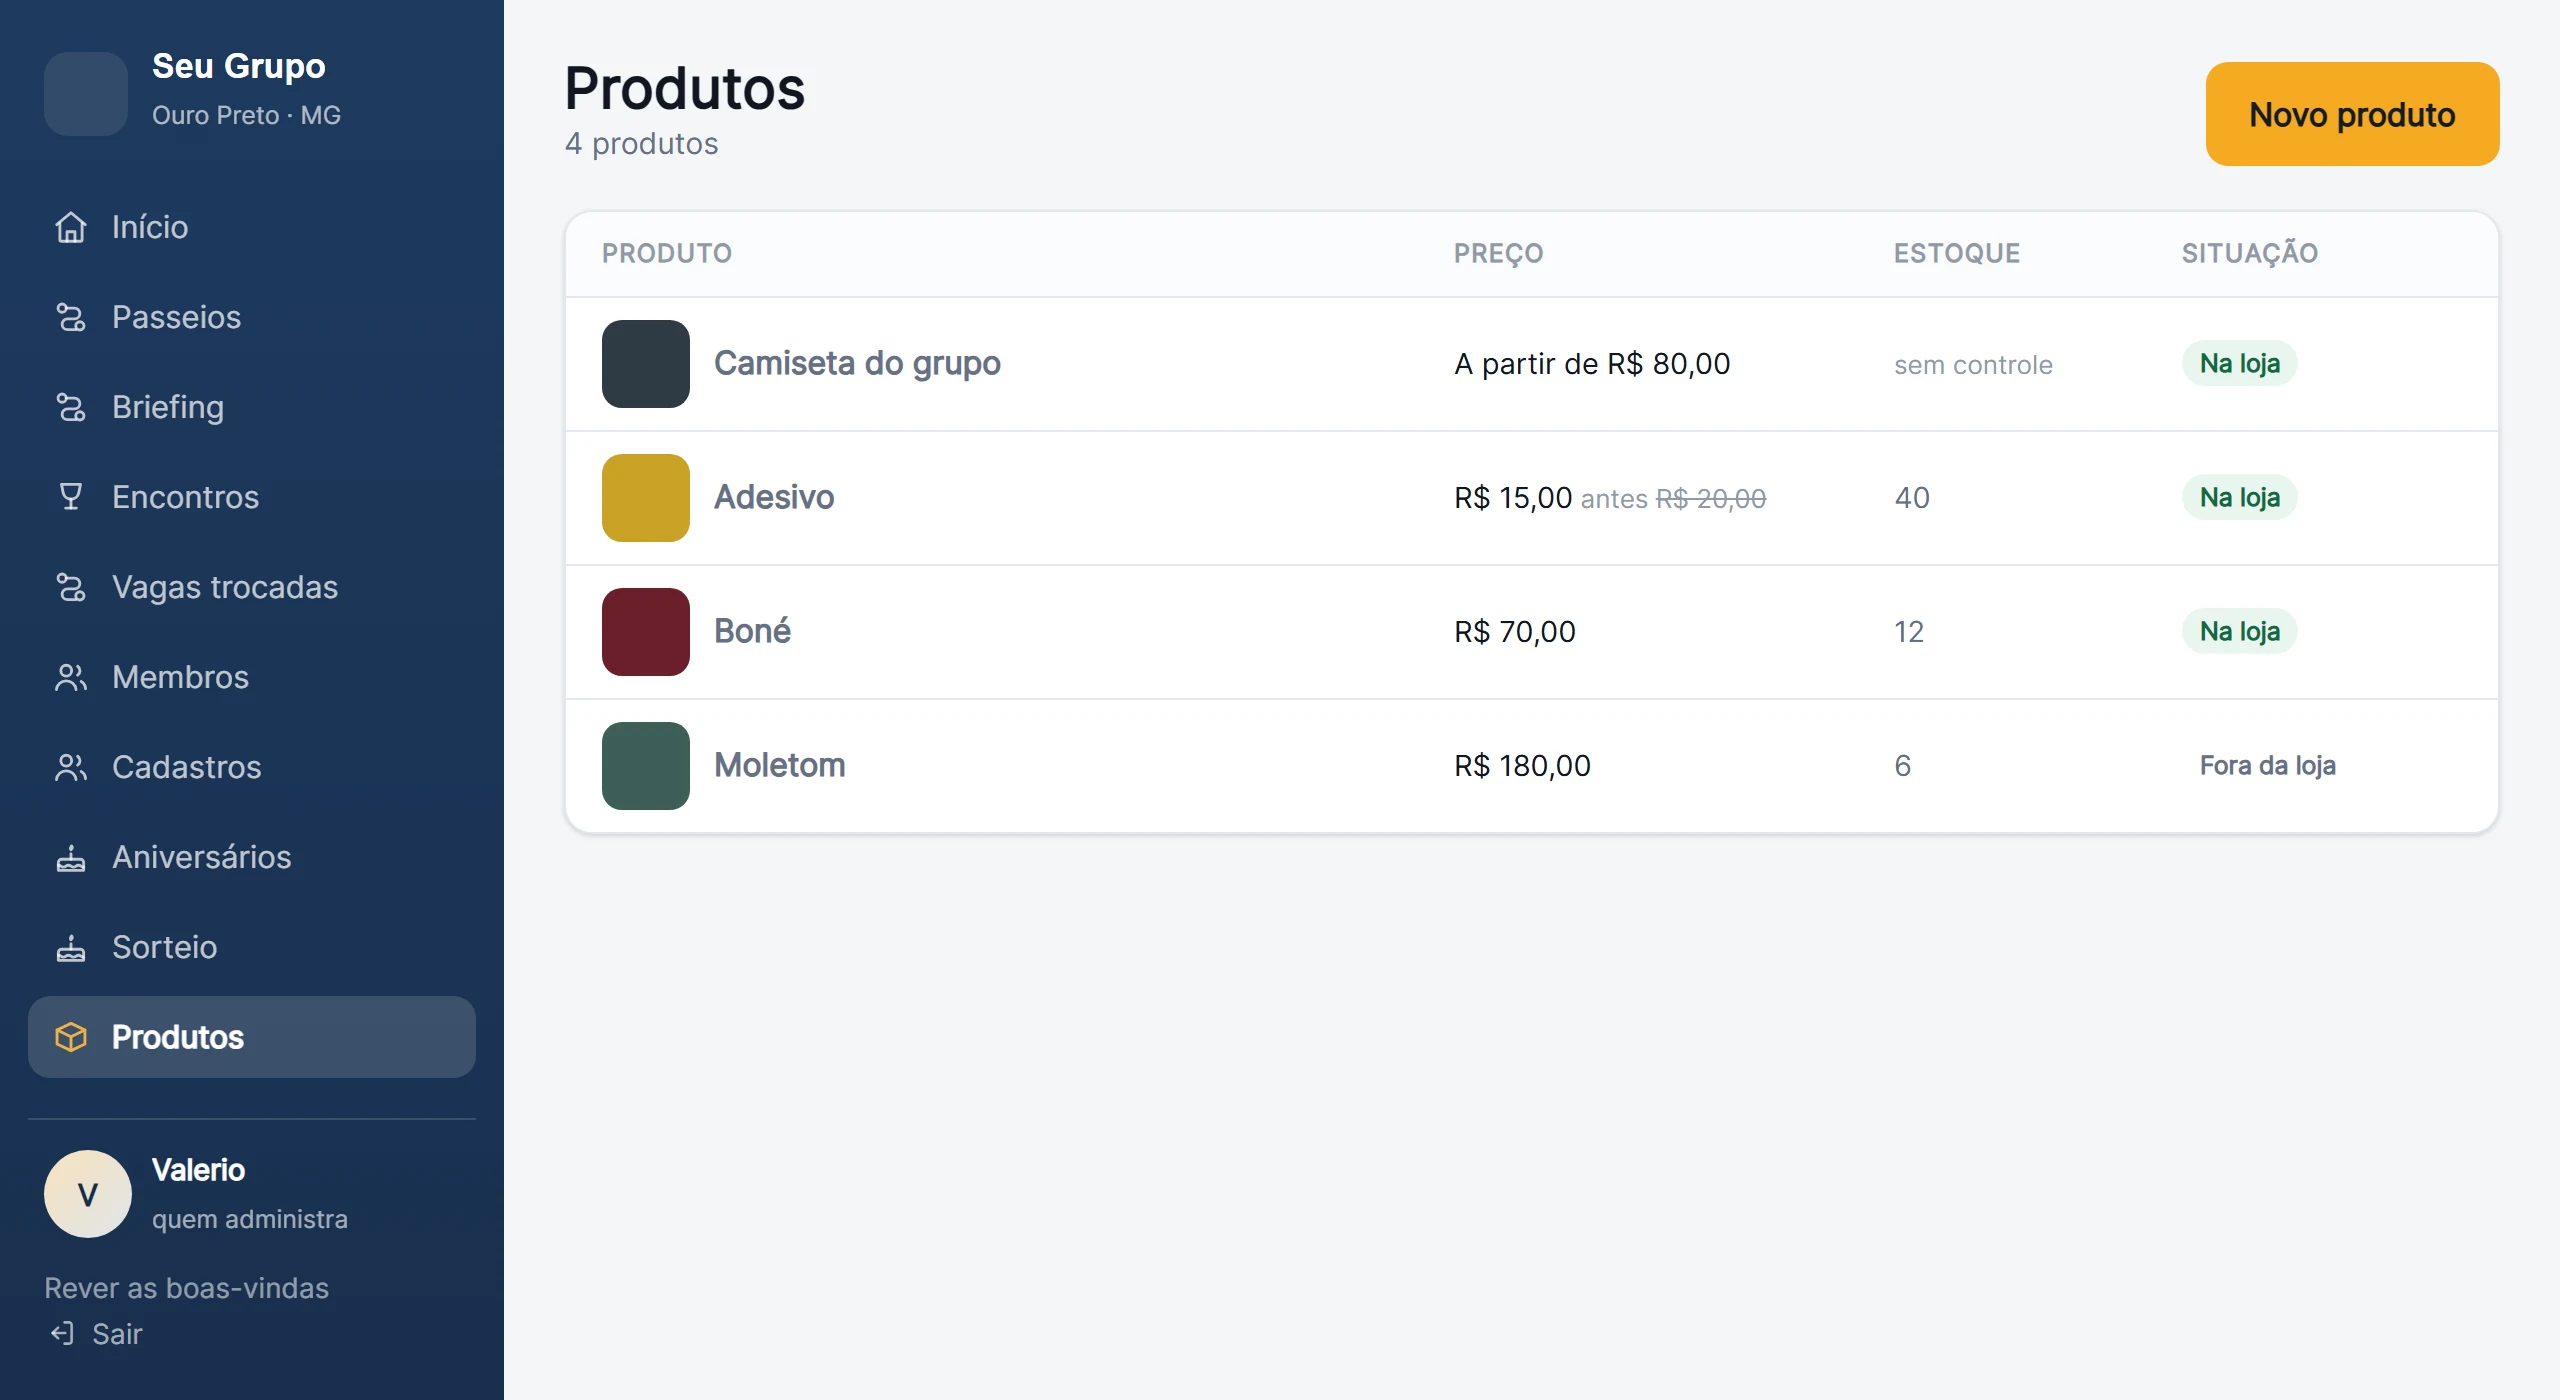Click the Sair logout icon
This screenshot has width=2560, height=1400.
(x=62, y=1333)
